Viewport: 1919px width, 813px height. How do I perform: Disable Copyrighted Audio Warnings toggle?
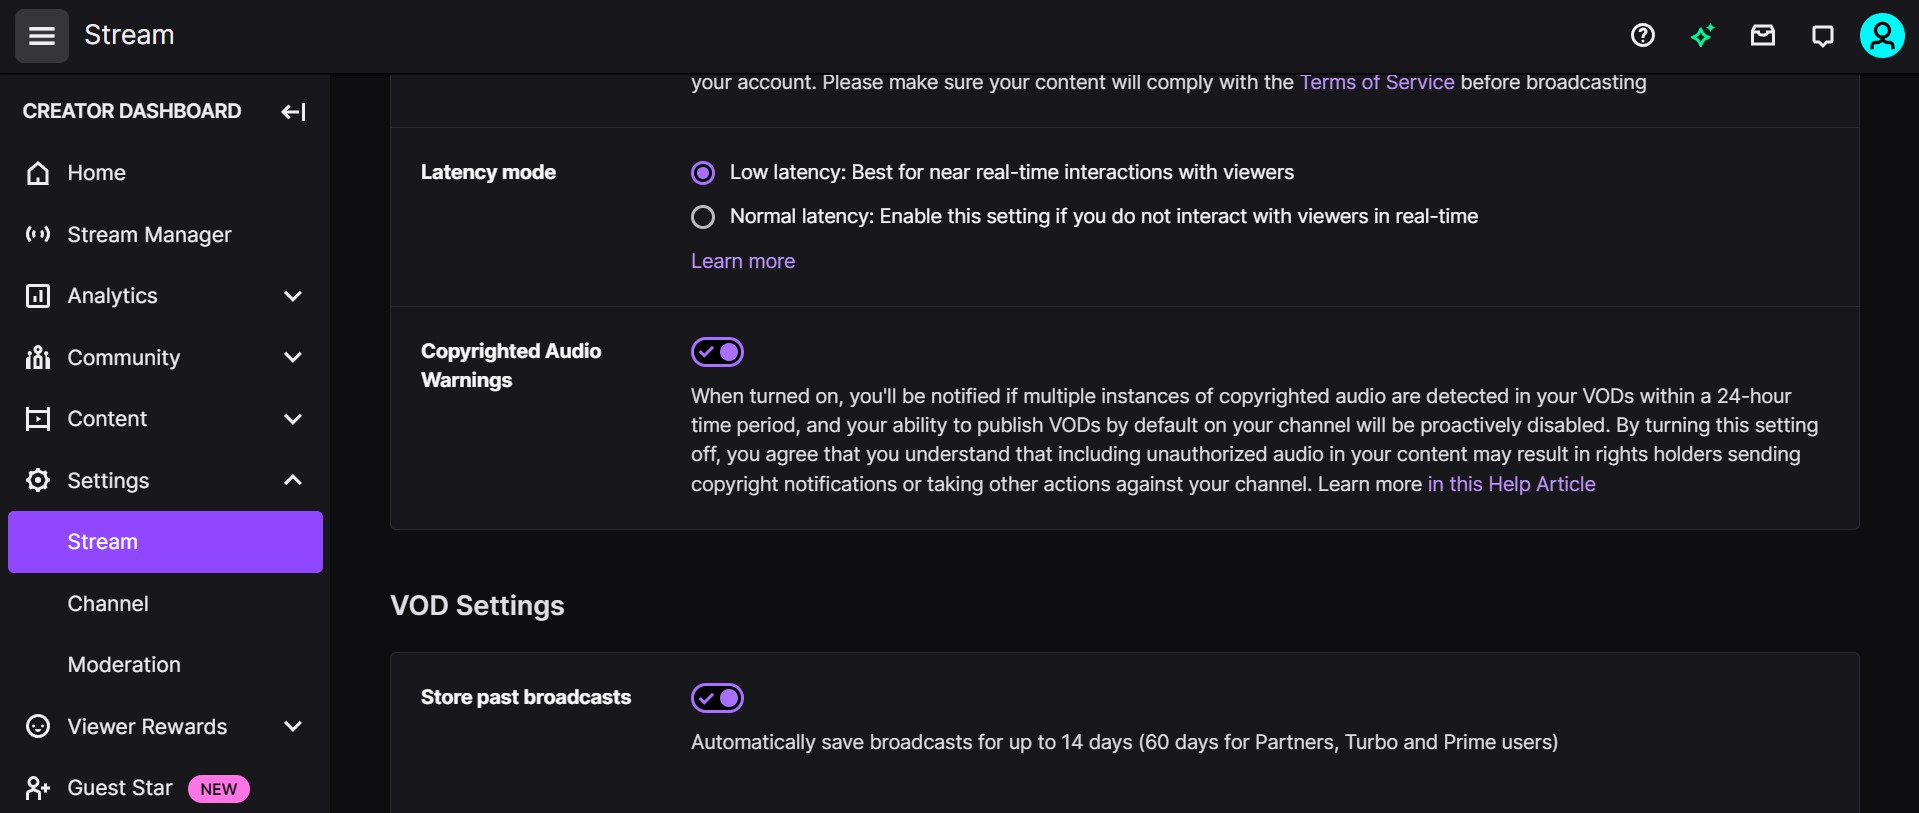coord(717,352)
